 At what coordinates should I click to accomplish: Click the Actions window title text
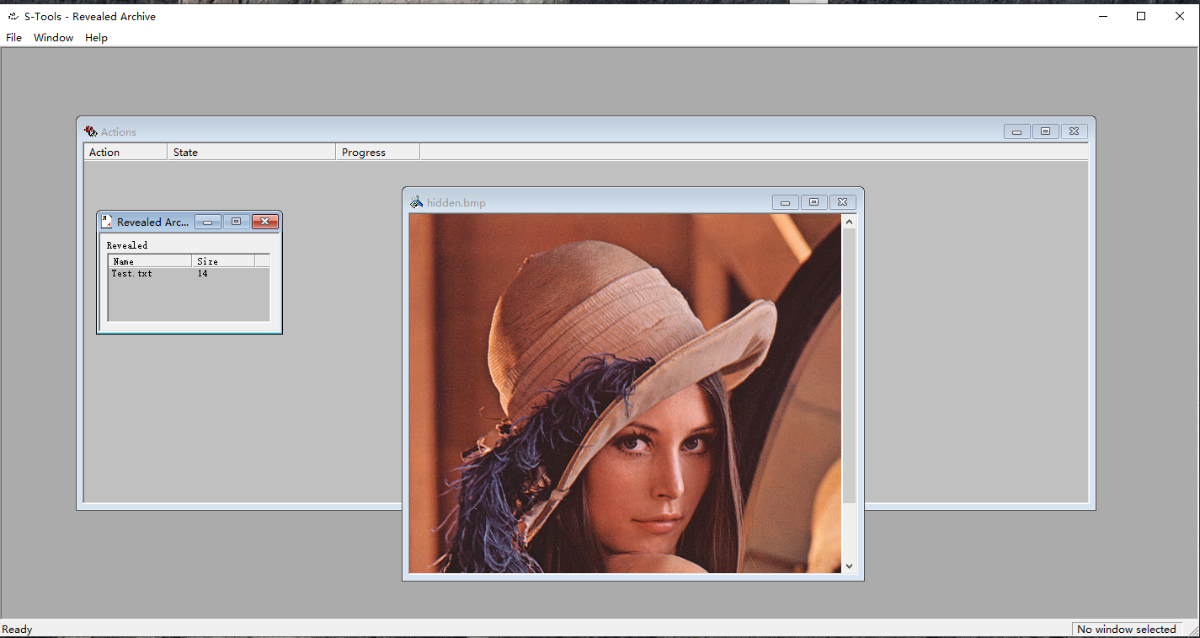(x=118, y=132)
